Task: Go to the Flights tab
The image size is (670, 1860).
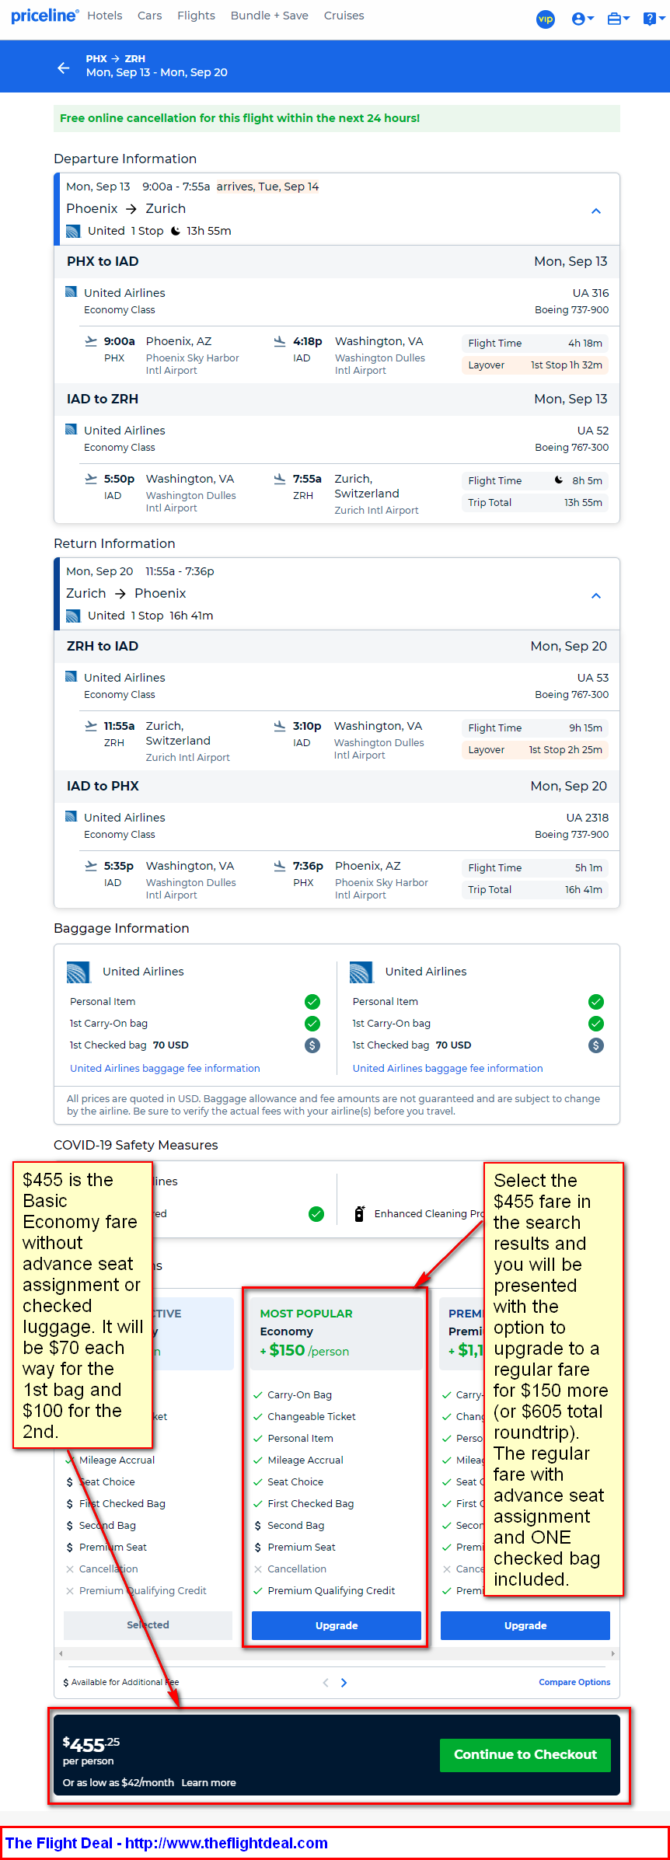Action: point(196,16)
